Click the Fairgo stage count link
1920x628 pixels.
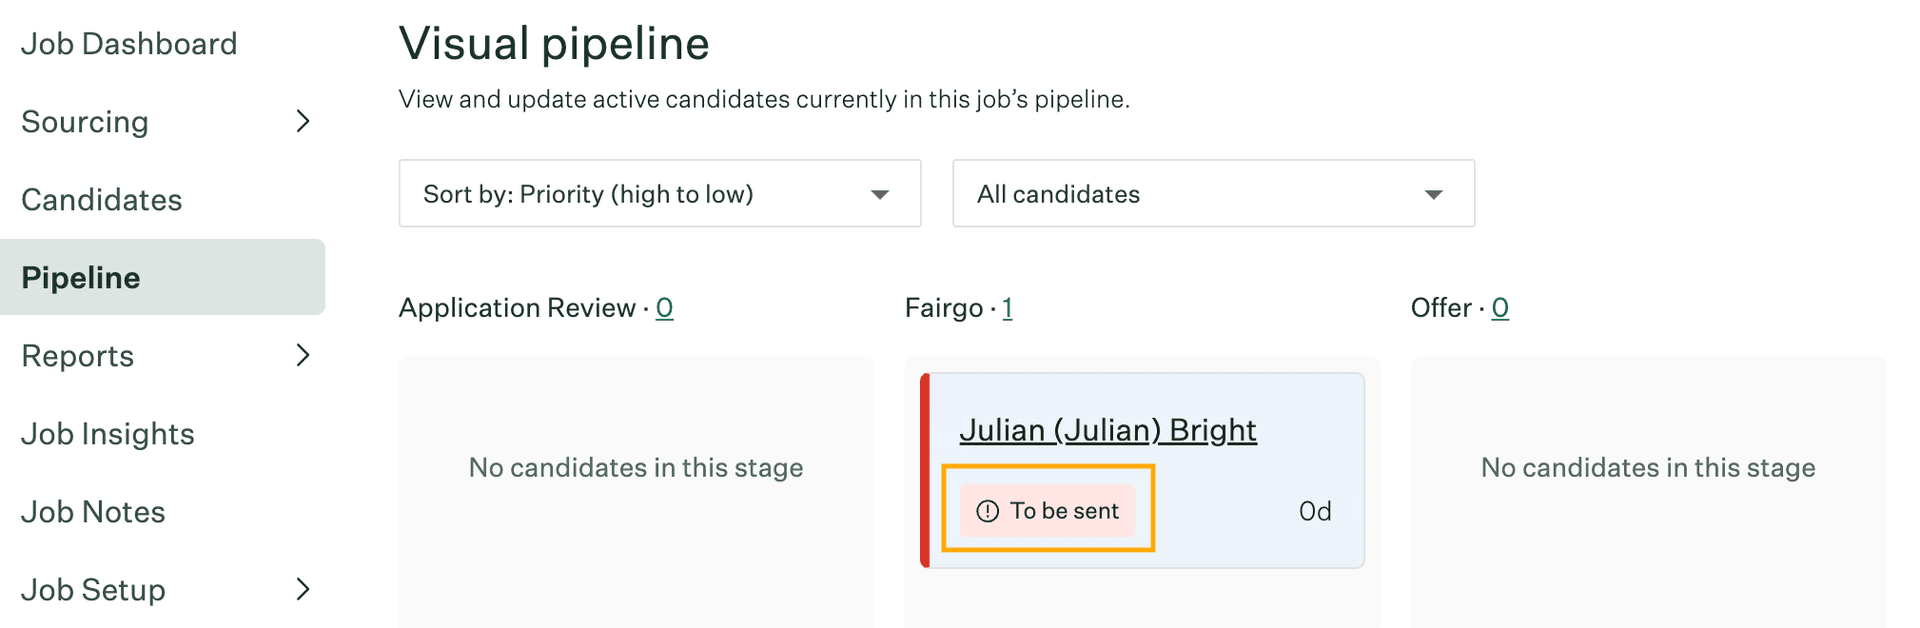(1007, 308)
